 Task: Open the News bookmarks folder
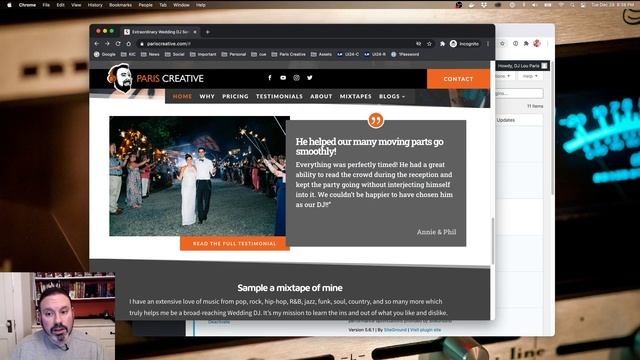point(150,54)
